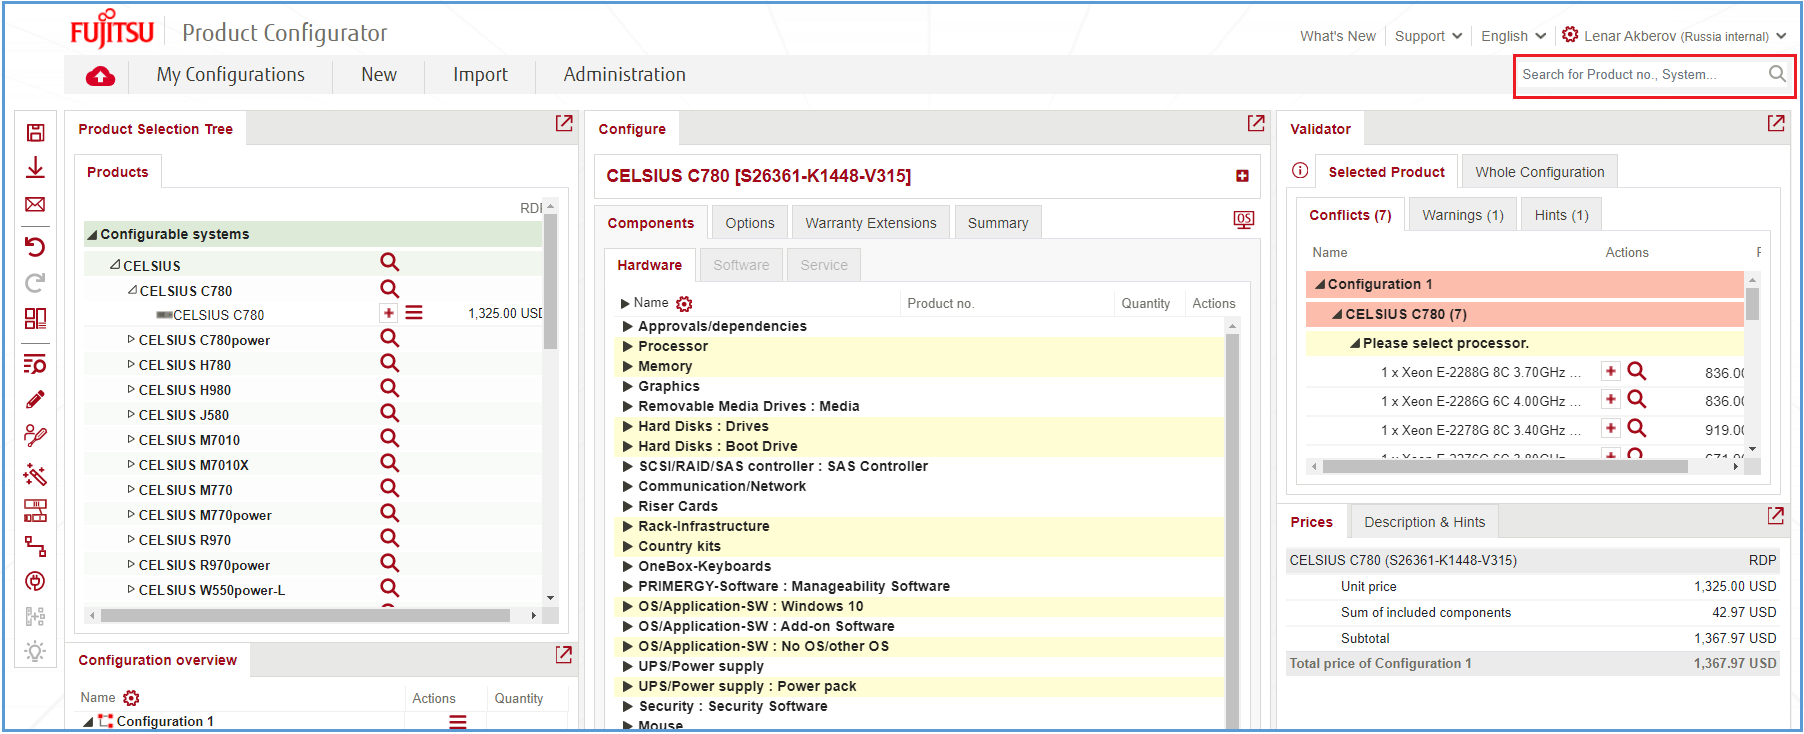1804x734 pixels.
Task: Open hamburger menu on CELSIUS C780 product row
Action: pyautogui.click(x=414, y=313)
